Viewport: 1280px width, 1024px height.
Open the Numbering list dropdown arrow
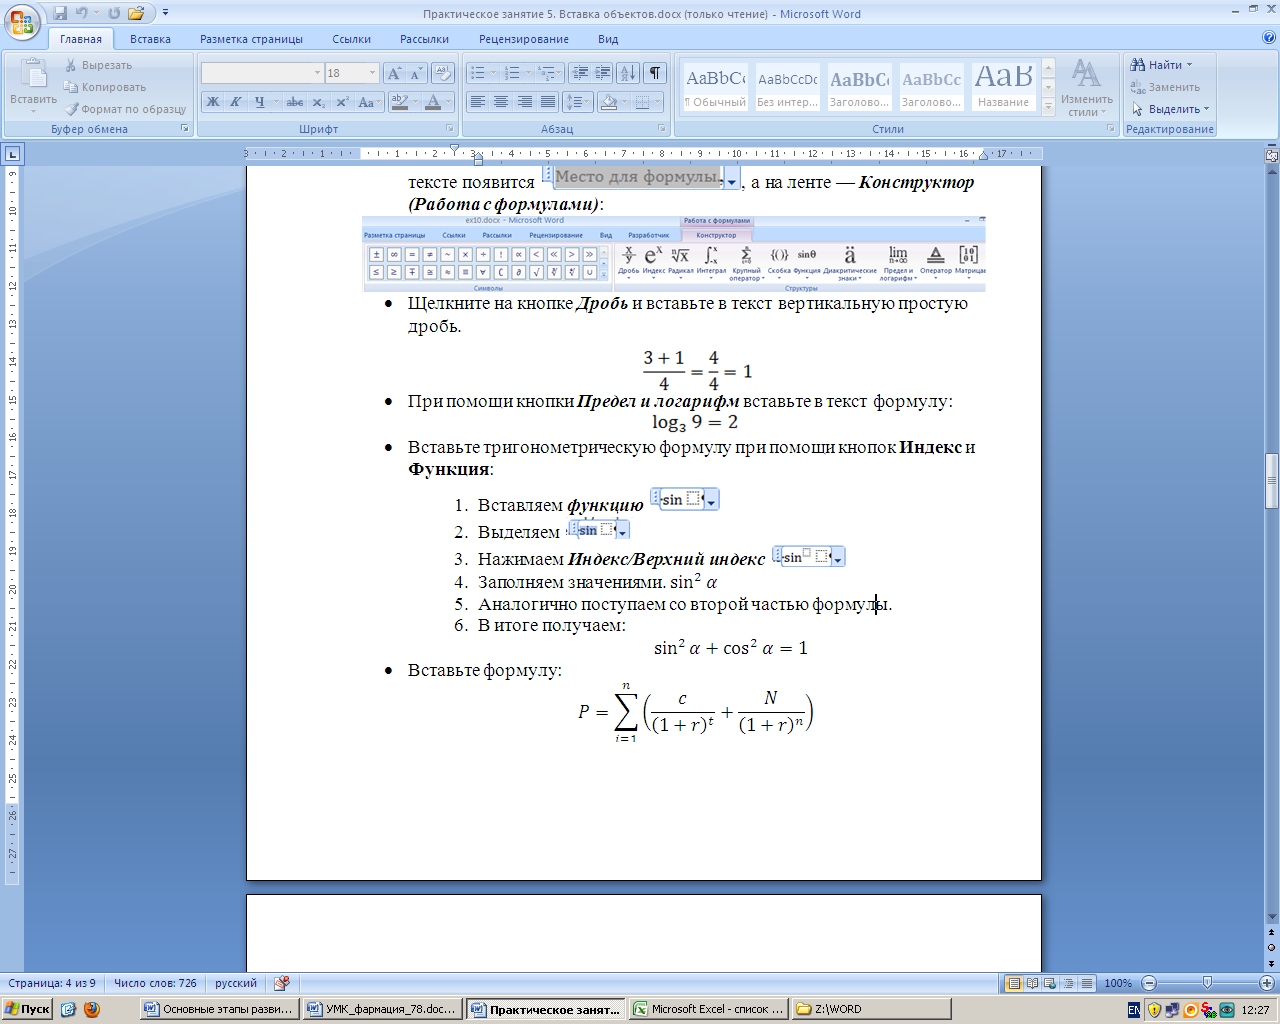(x=530, y=73)
